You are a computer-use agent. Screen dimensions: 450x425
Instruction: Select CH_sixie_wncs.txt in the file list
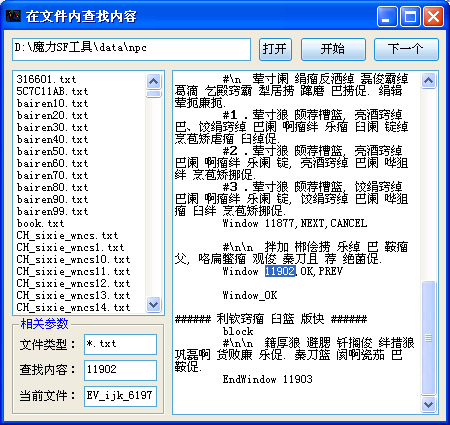67,235
